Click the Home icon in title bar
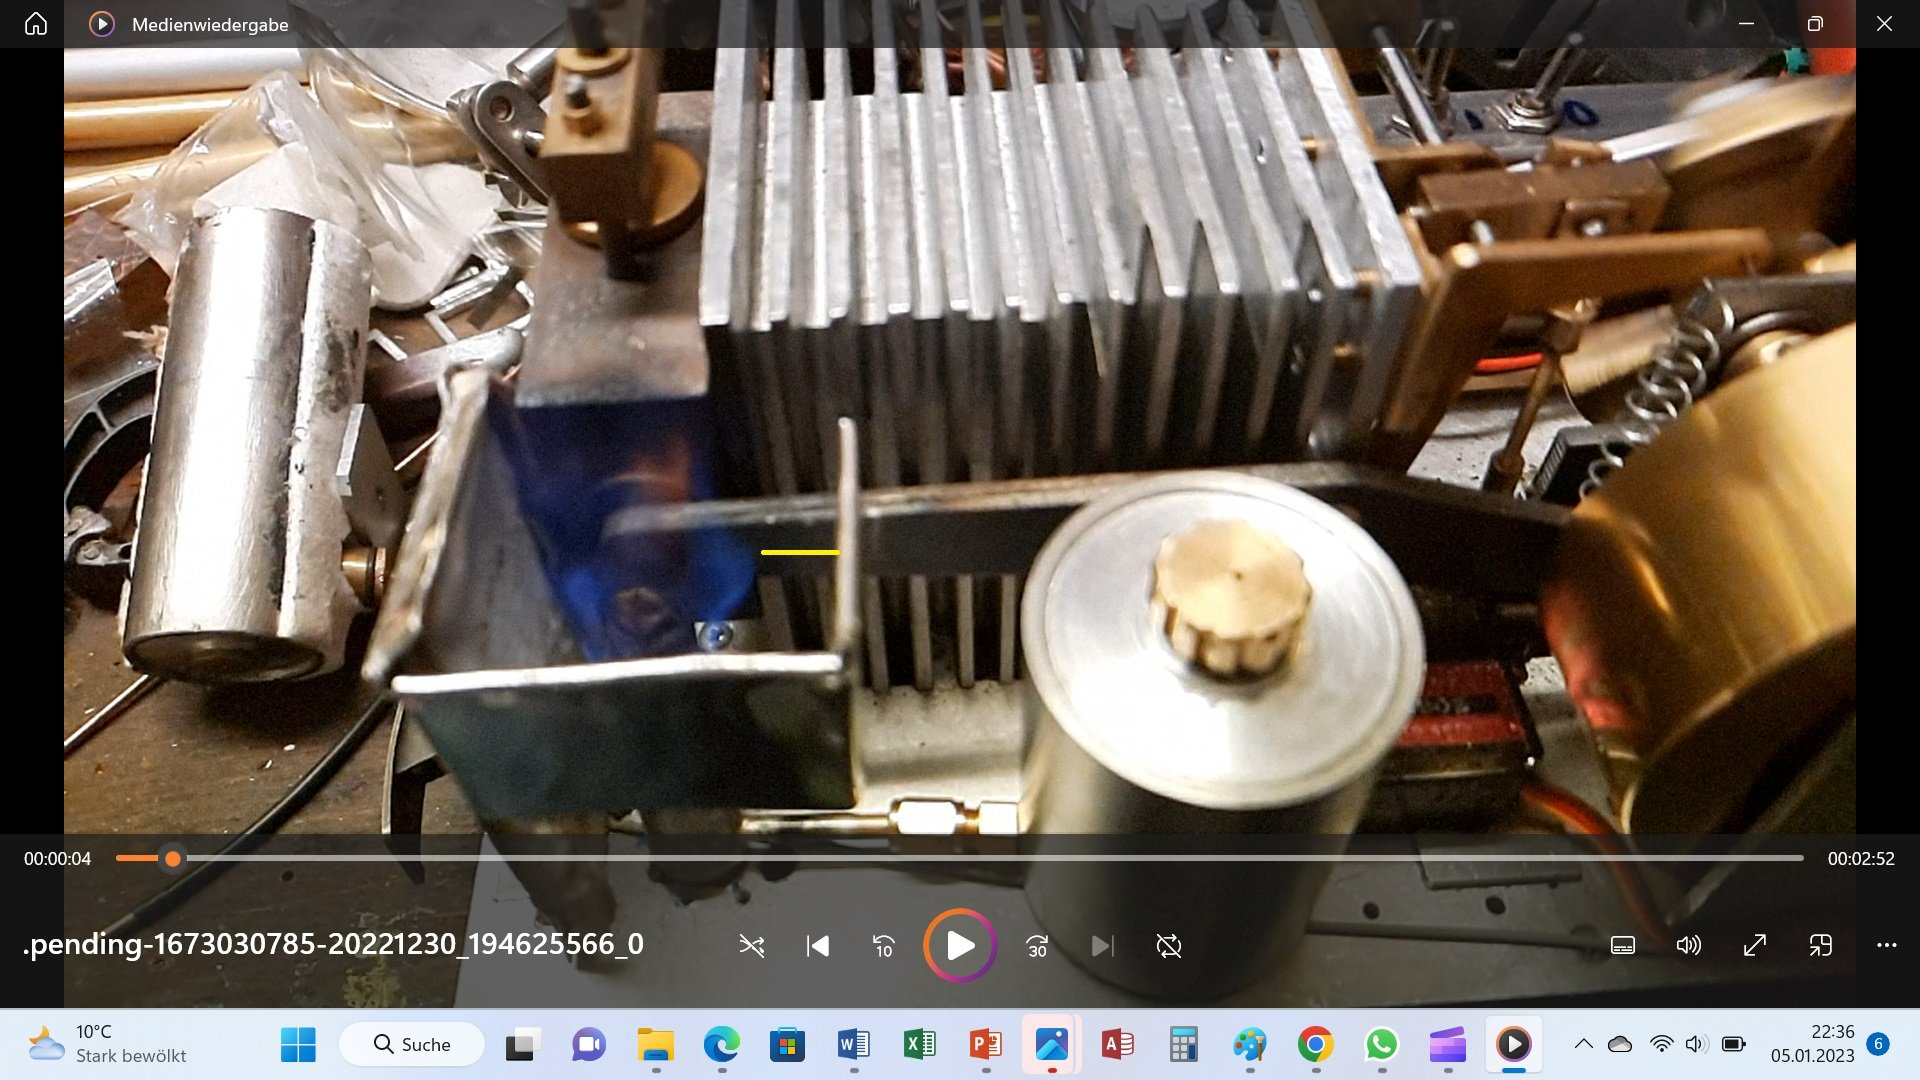Image resolution: width=1920 pixels, height=1080 pixels. click(36, 24)
